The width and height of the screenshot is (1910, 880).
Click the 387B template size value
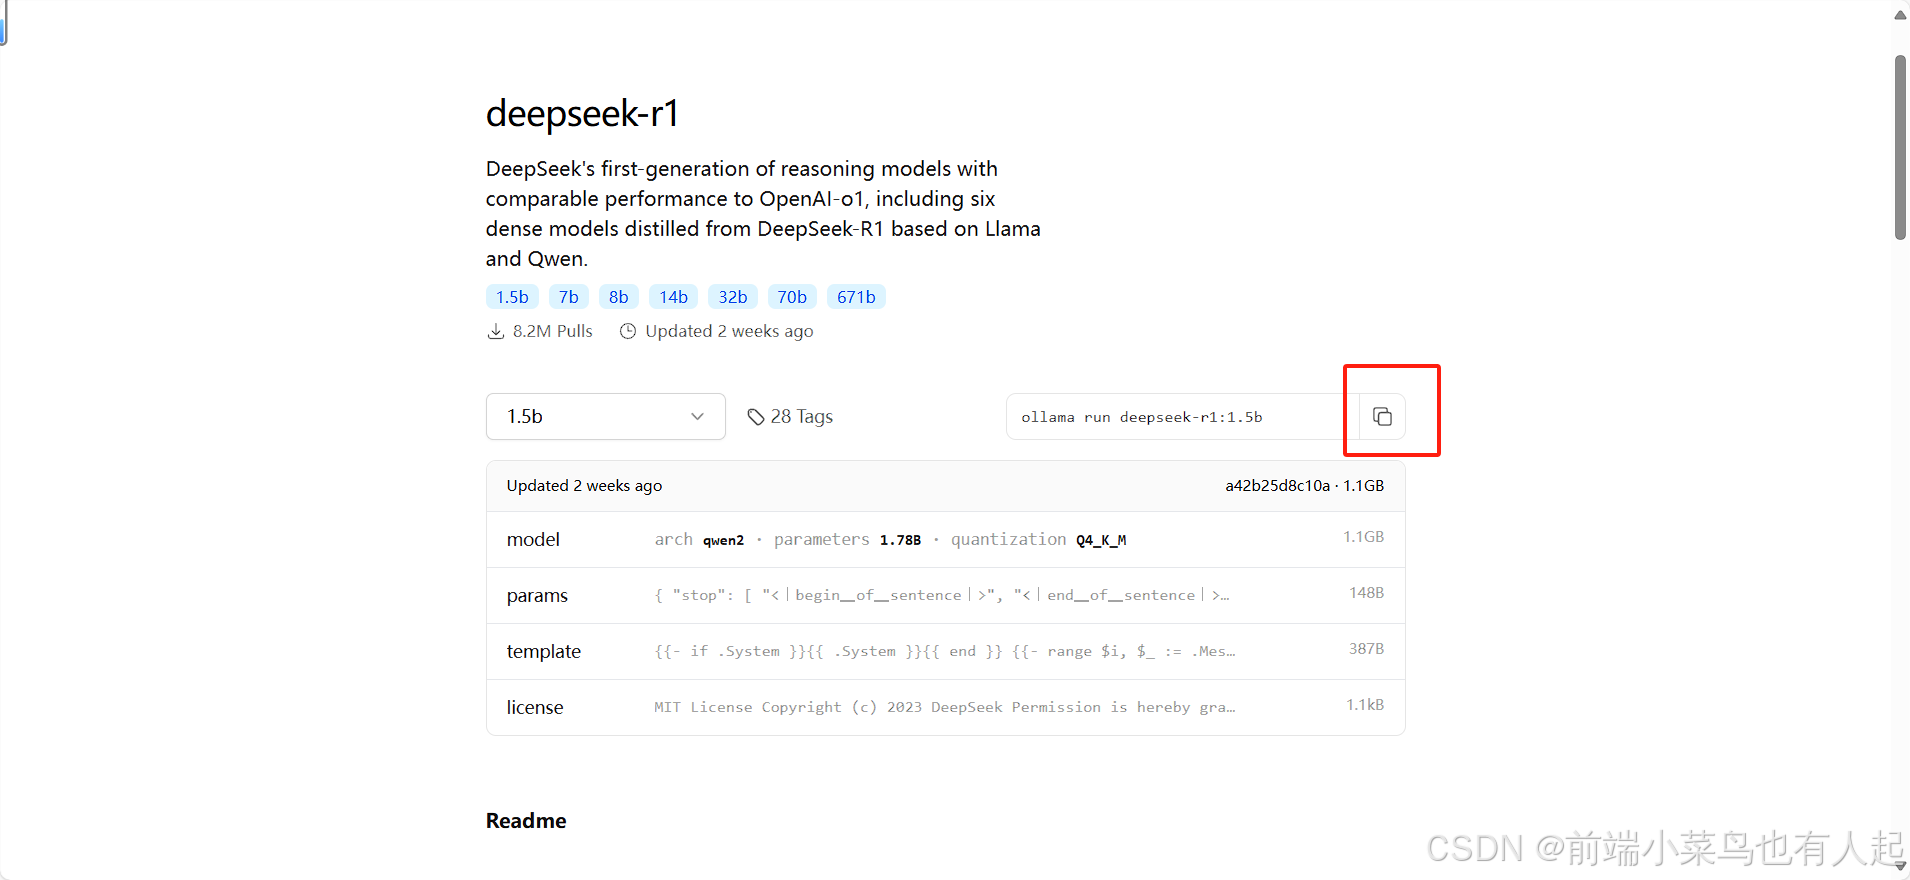click(x=1366, y=649)
